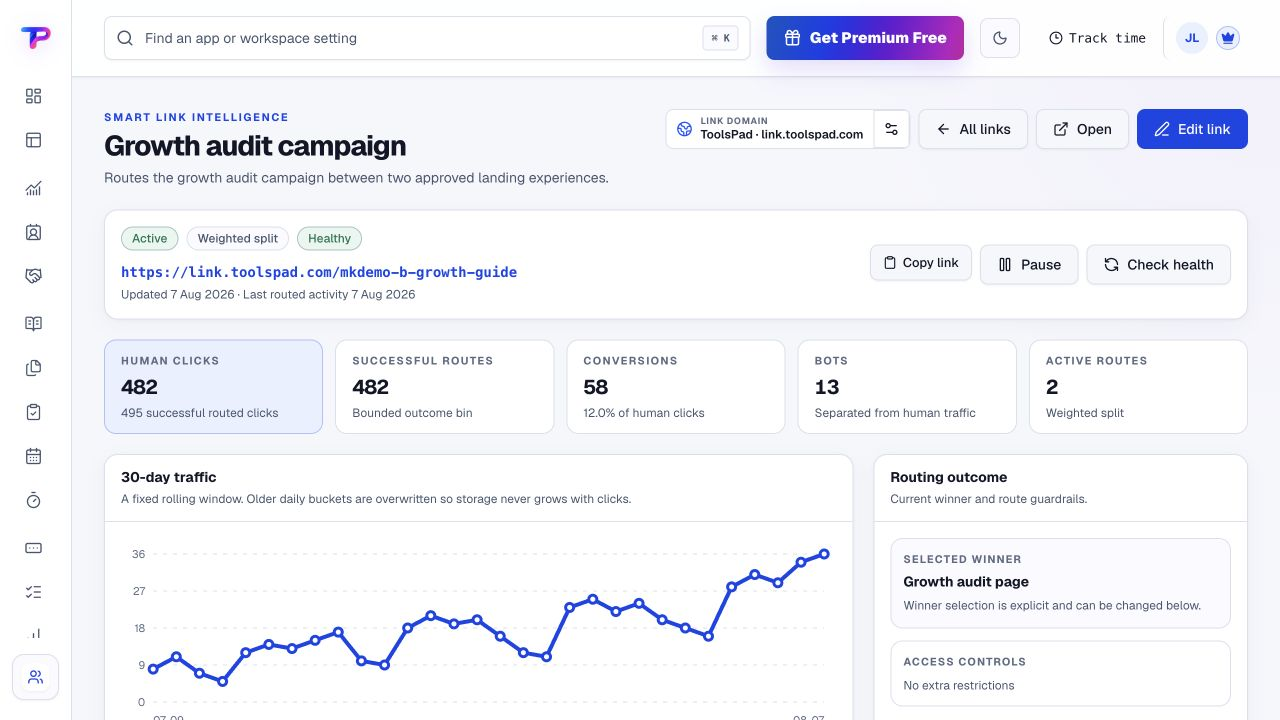Click the Selected Winner card
The image size is (1280, 720).
(x=1060, y=584)
